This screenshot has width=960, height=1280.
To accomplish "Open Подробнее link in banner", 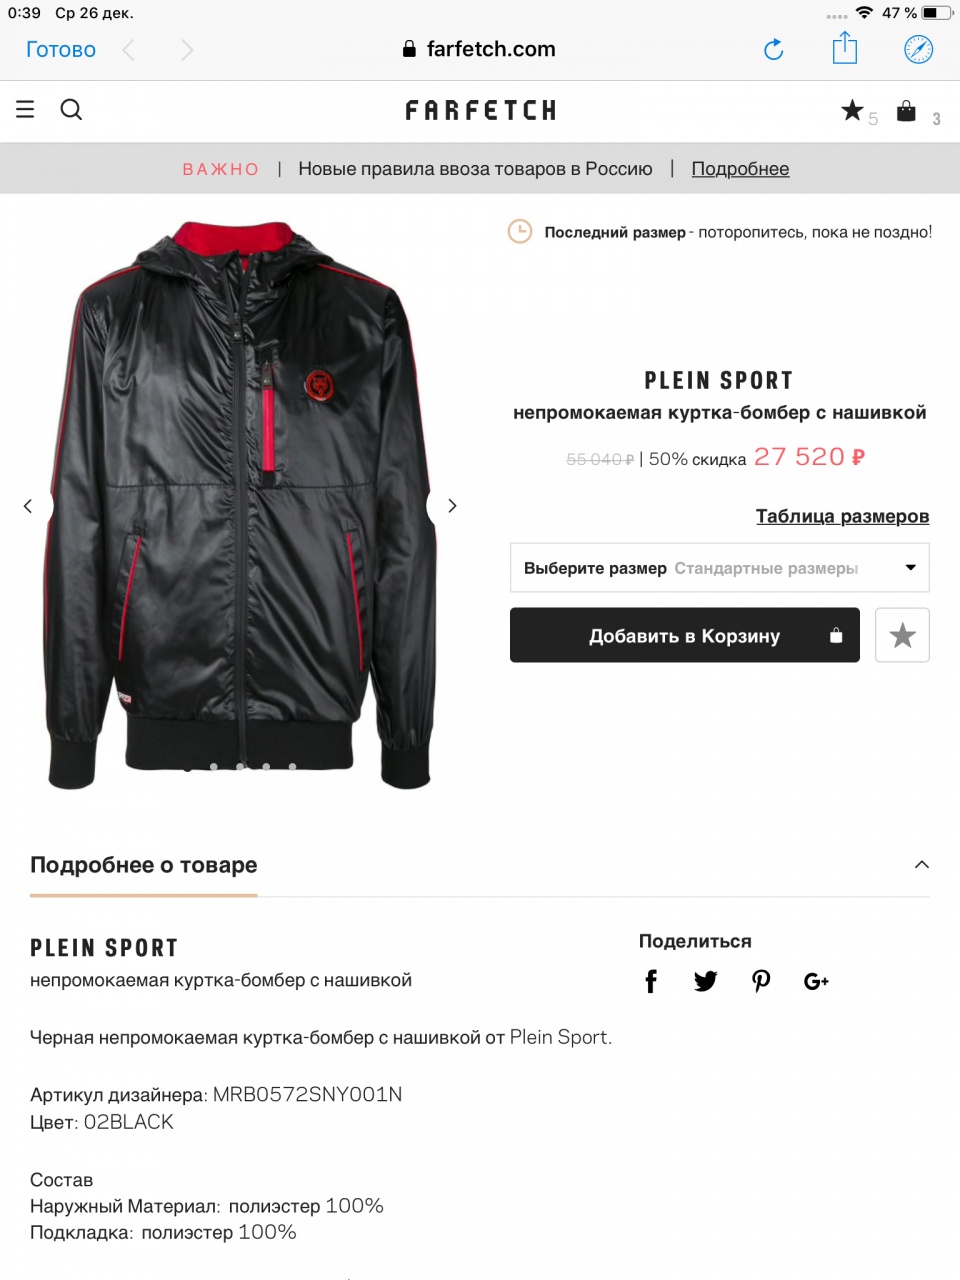I will tap(740, 169).
